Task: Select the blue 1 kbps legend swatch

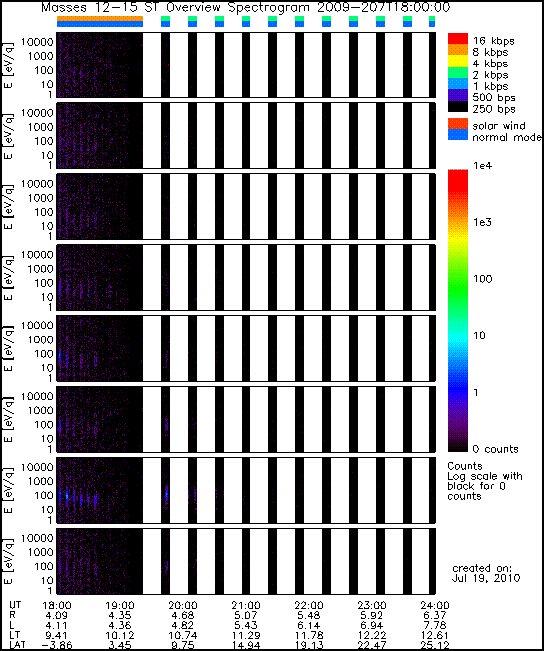Action: point(458,84)
